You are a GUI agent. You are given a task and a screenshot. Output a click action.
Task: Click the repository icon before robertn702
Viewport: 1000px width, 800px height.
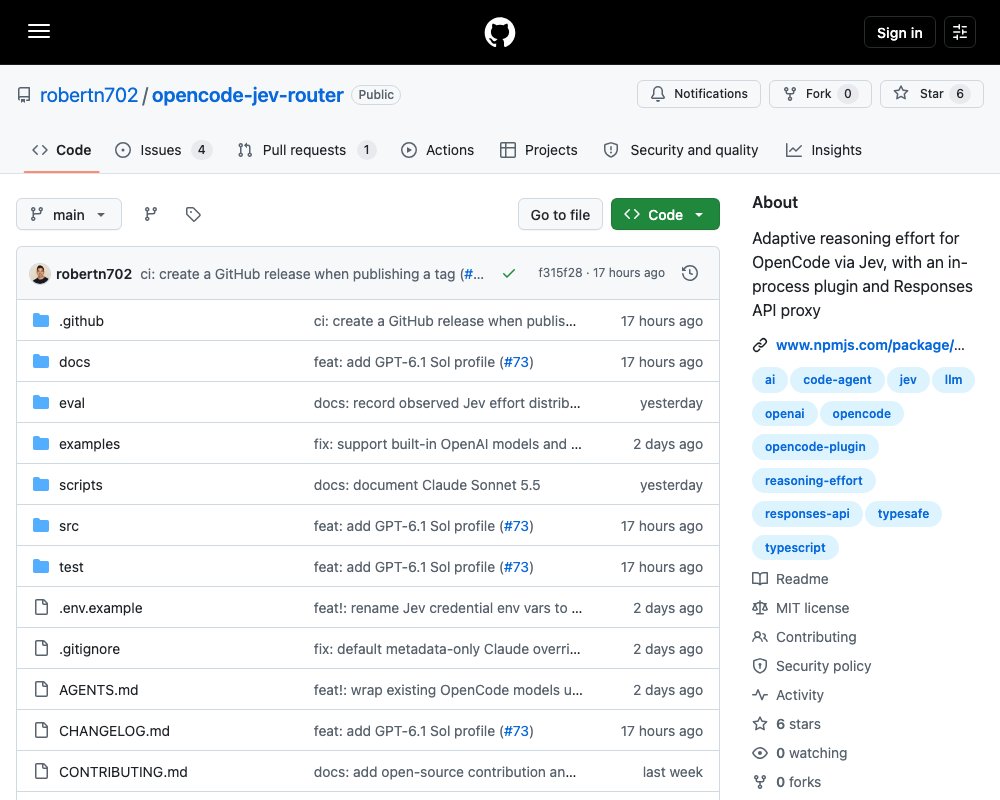point(24,95)
